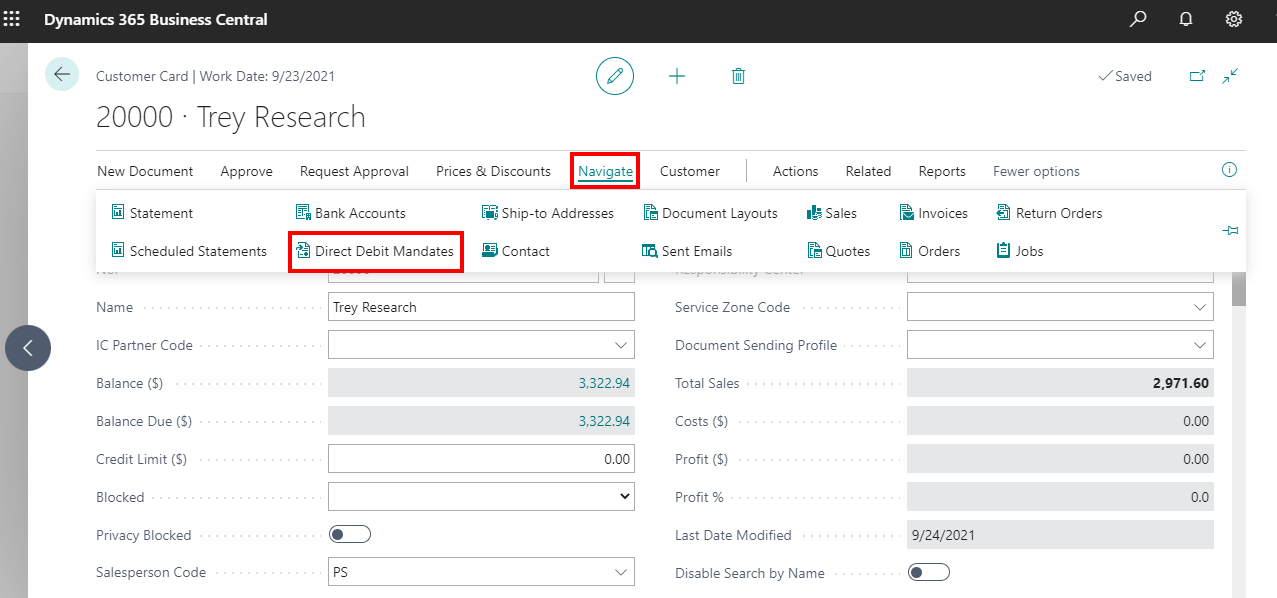Image resolution: width=1277 pixels, height=598 pixels.
Task: Click Fewer options
Action: click(1036, 171)
